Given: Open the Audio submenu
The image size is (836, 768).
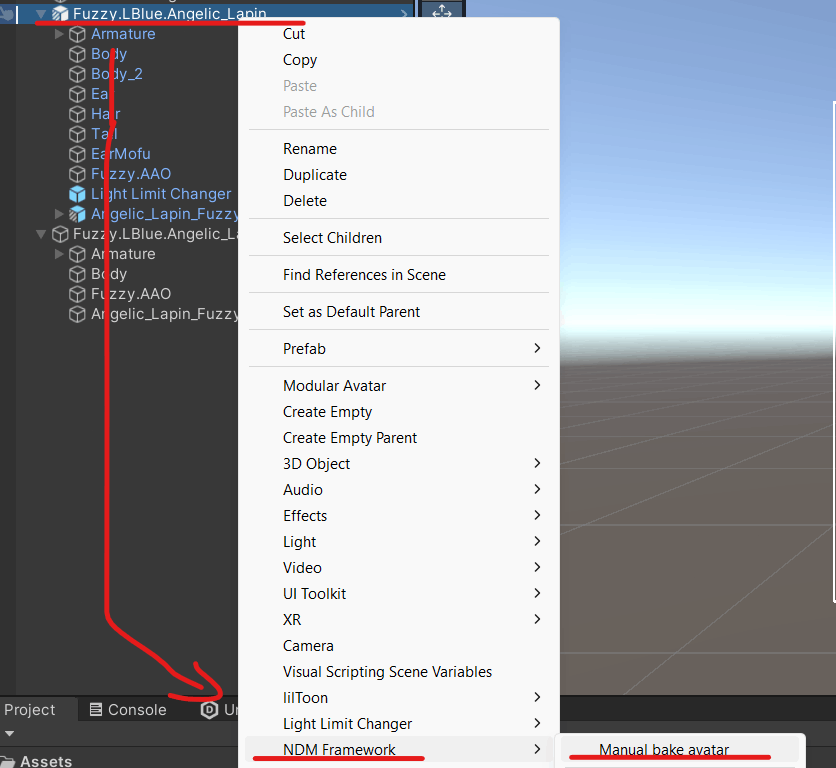Looking at the screenshot, I should tap(399, 490).
